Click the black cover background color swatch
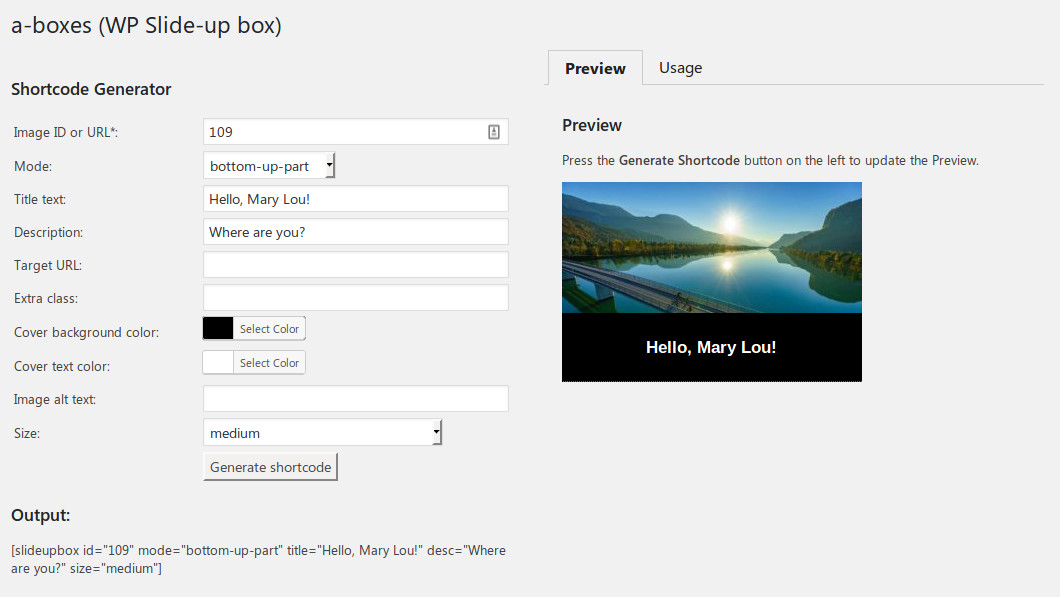The height and width of the screenshot is (597, 1060). (218, 329)
